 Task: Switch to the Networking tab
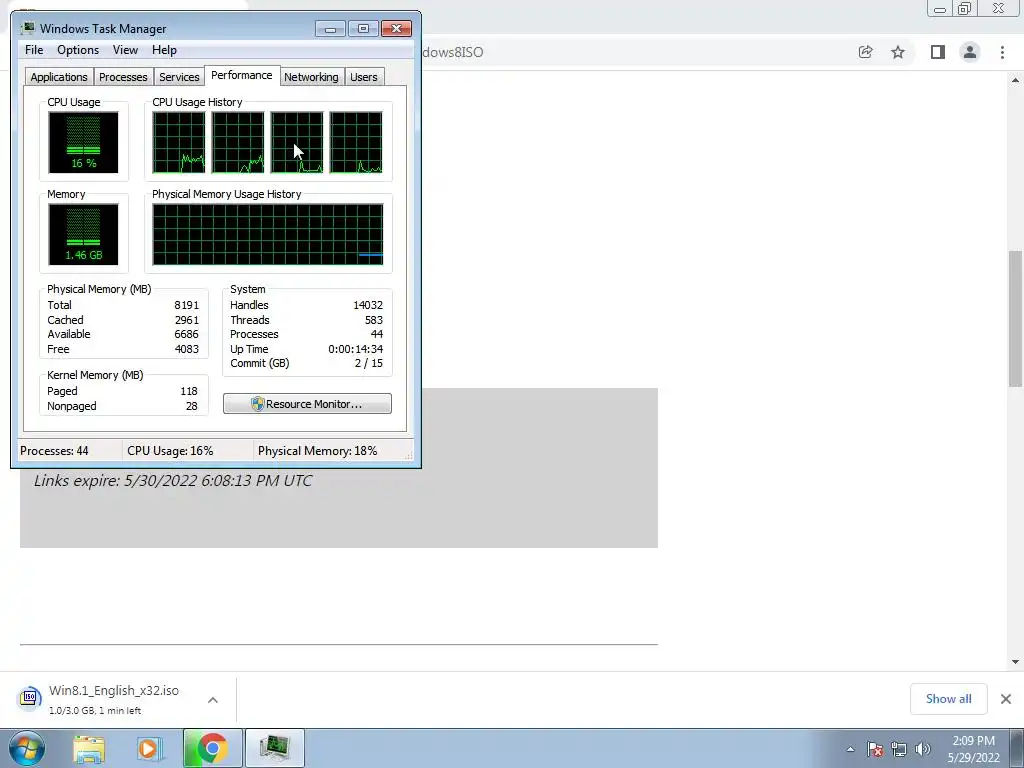pos(311,77)
